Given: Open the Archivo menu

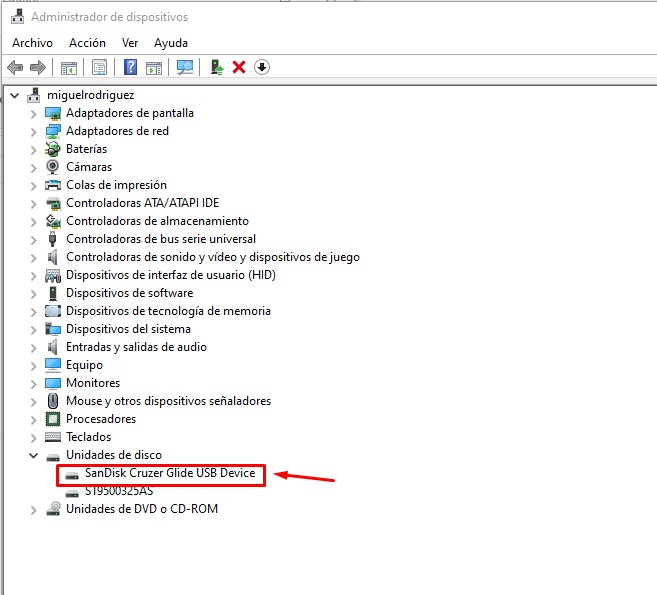Looking at the screenshot, I should pyautogui.click(x=32, y=43).
